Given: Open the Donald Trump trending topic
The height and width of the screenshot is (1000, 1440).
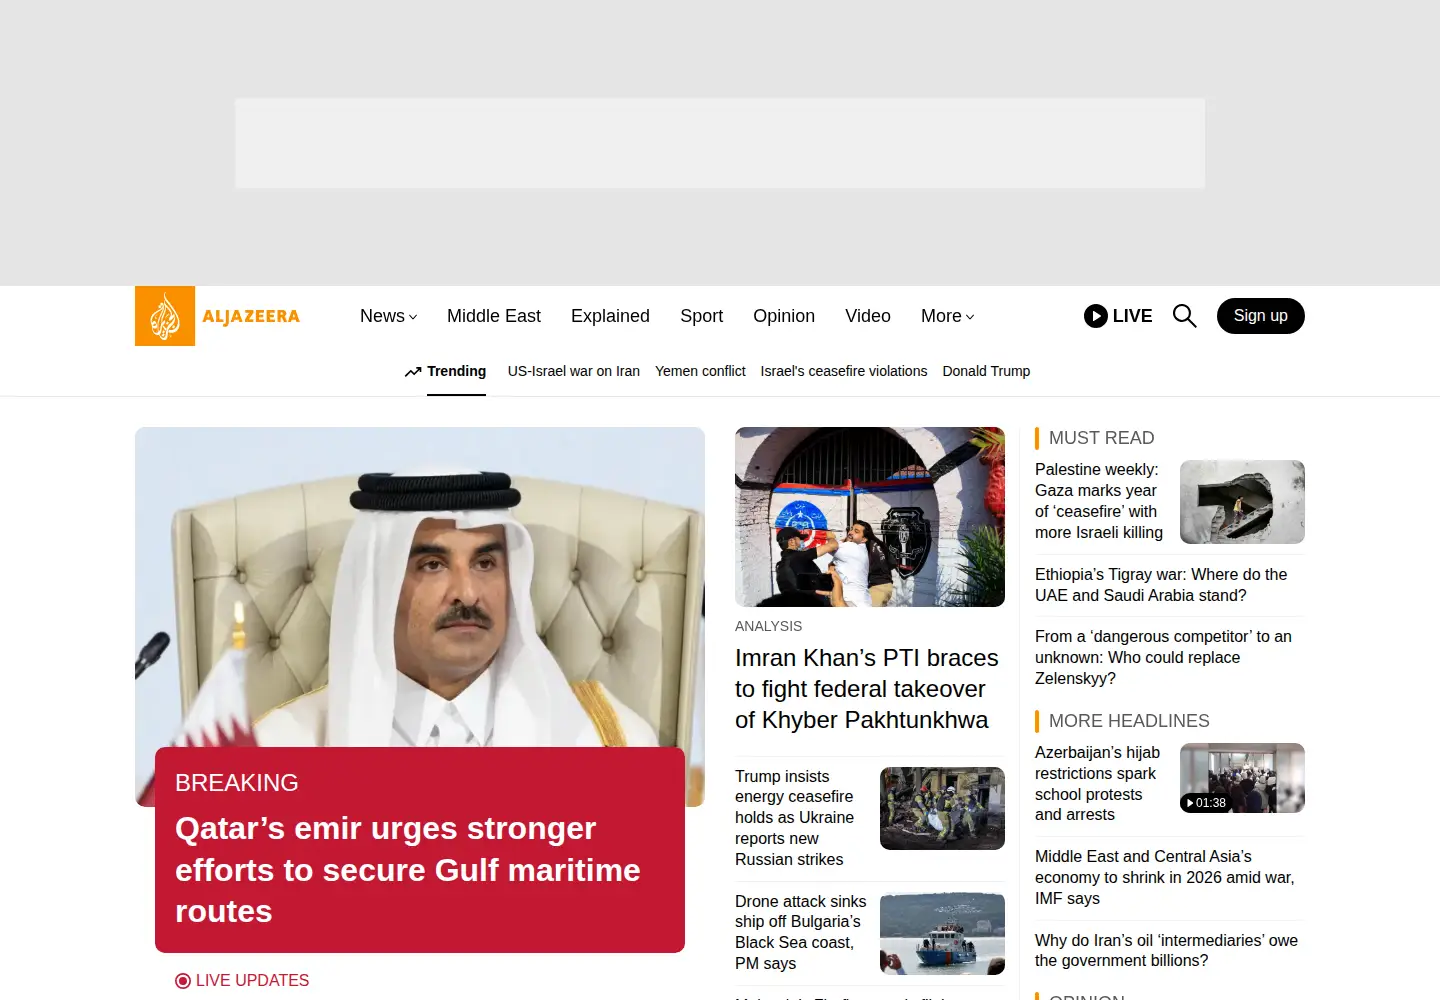Looking at the screenshot, I should (x=986, y=371).
